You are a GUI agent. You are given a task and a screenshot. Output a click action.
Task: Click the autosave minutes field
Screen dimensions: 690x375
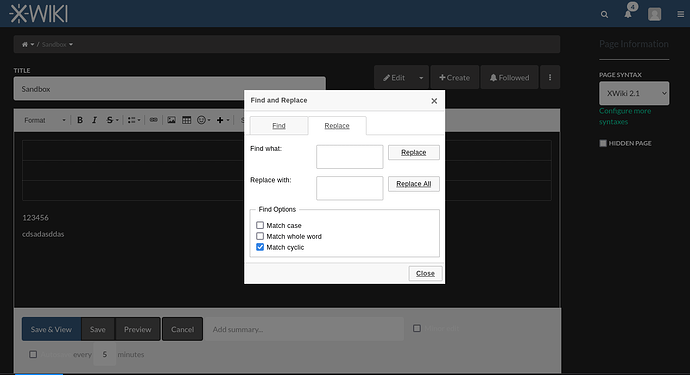[x=105, y=354]
